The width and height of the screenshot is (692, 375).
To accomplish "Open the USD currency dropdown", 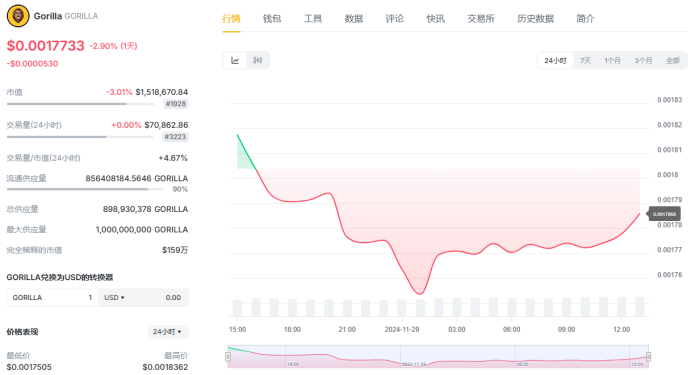I will coord(114,297).
